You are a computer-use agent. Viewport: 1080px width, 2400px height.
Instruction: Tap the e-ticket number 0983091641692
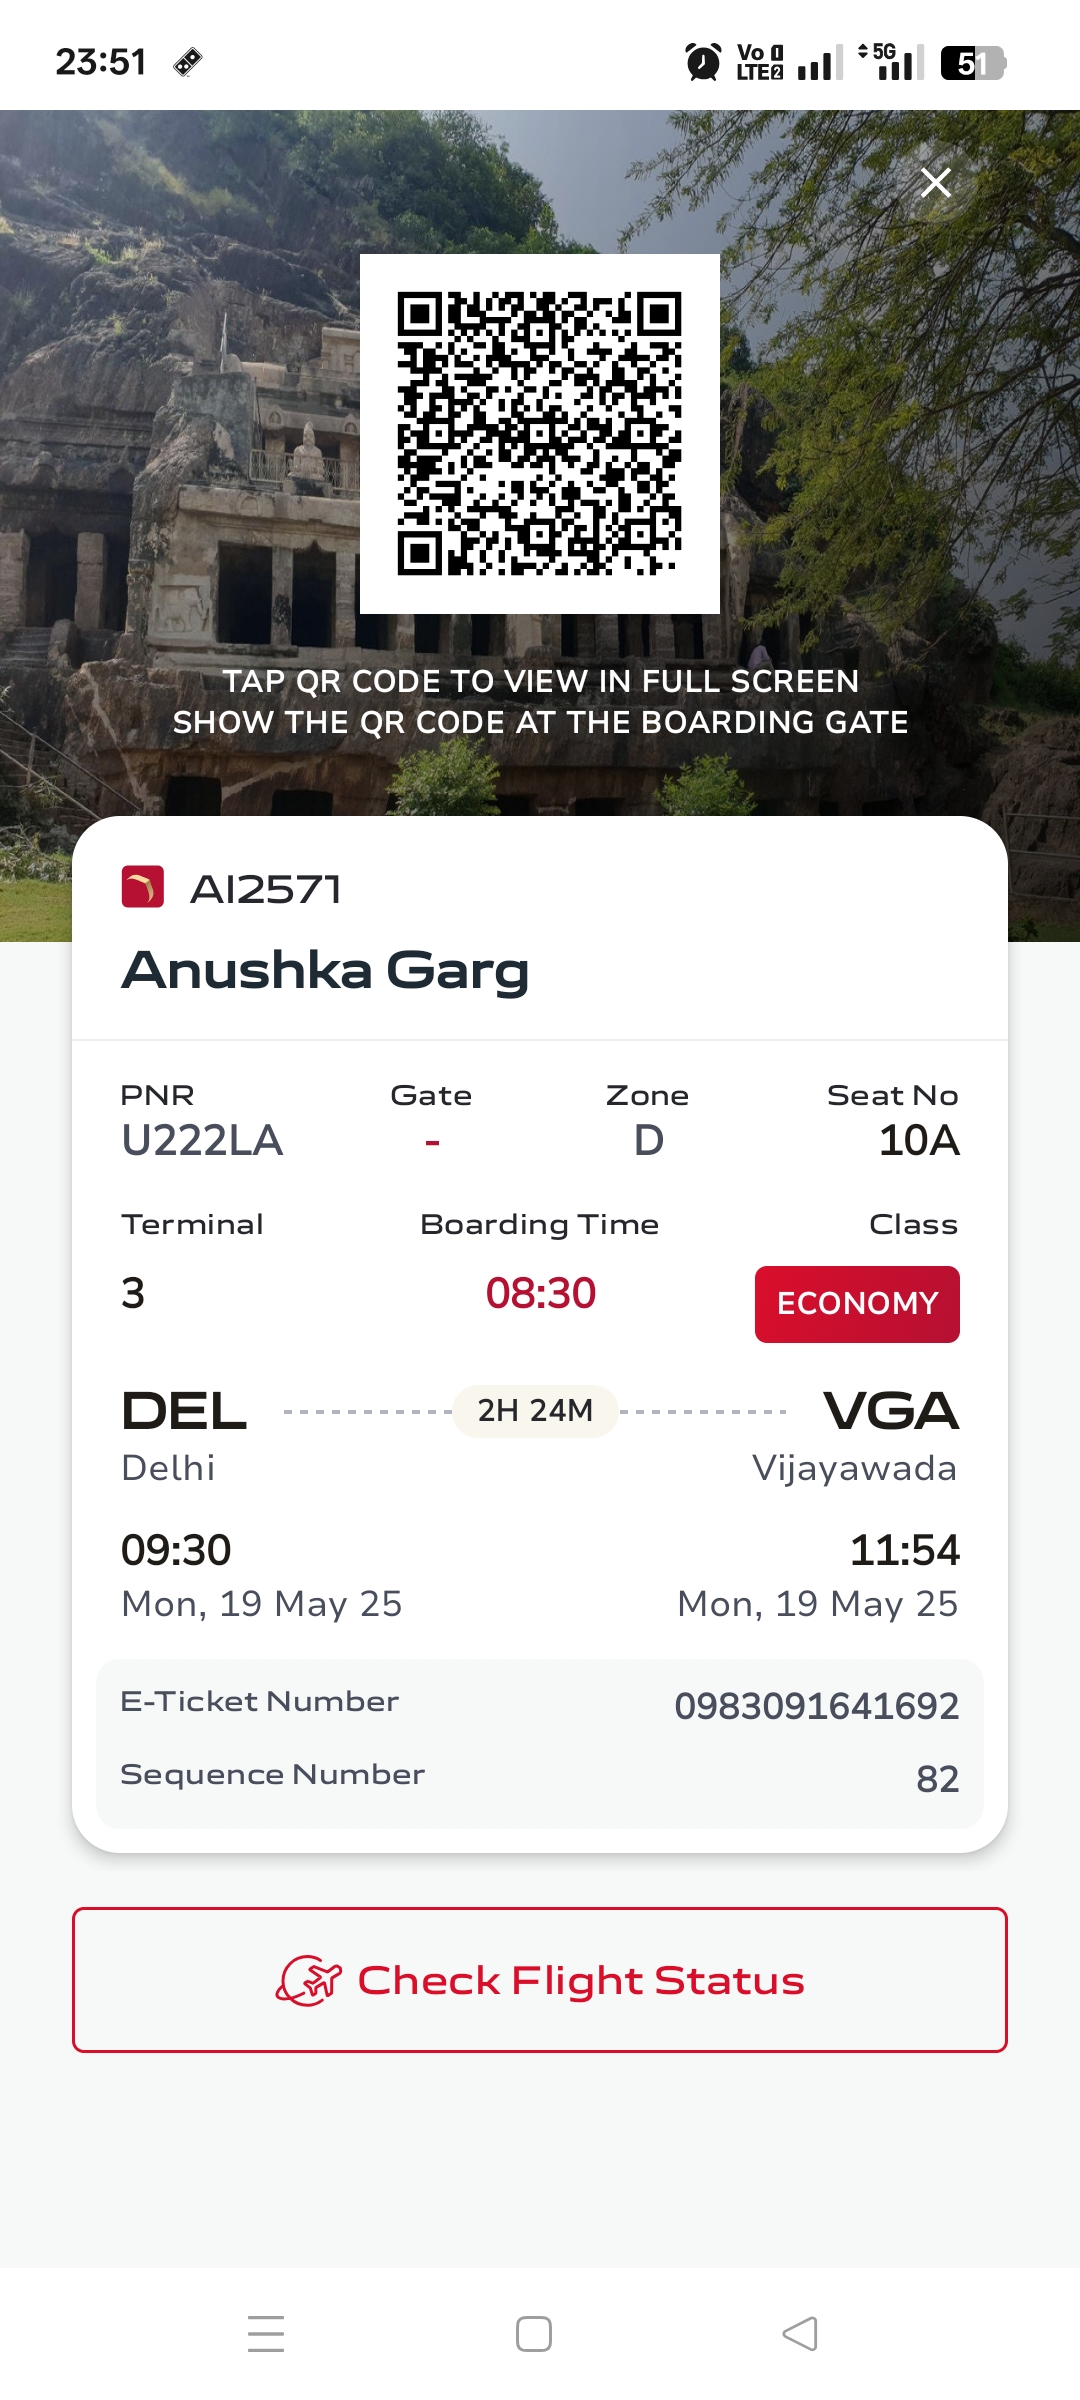point(816,1706)
